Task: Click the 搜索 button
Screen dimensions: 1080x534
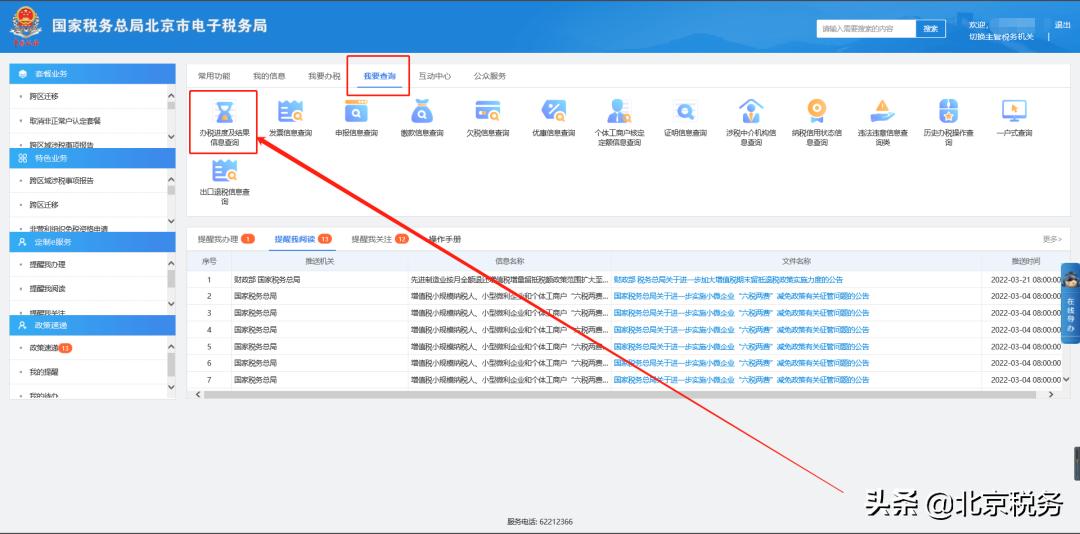Action: [930, 29]
